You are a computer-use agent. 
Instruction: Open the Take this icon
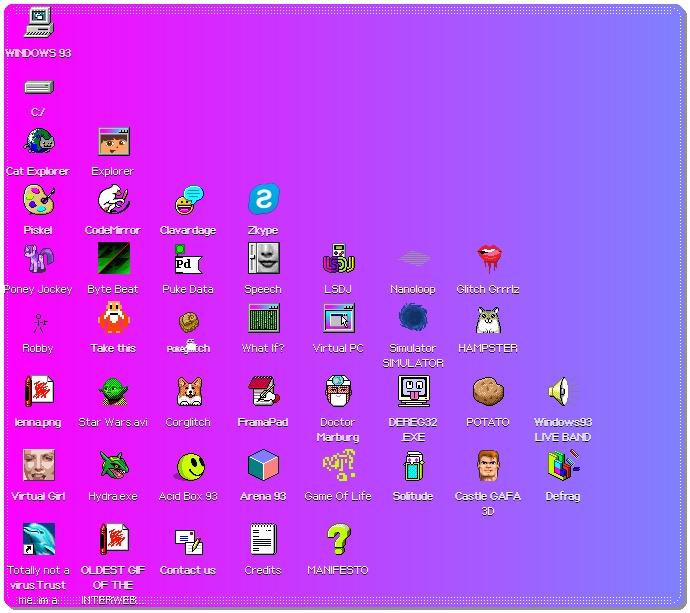click(114, 317)
